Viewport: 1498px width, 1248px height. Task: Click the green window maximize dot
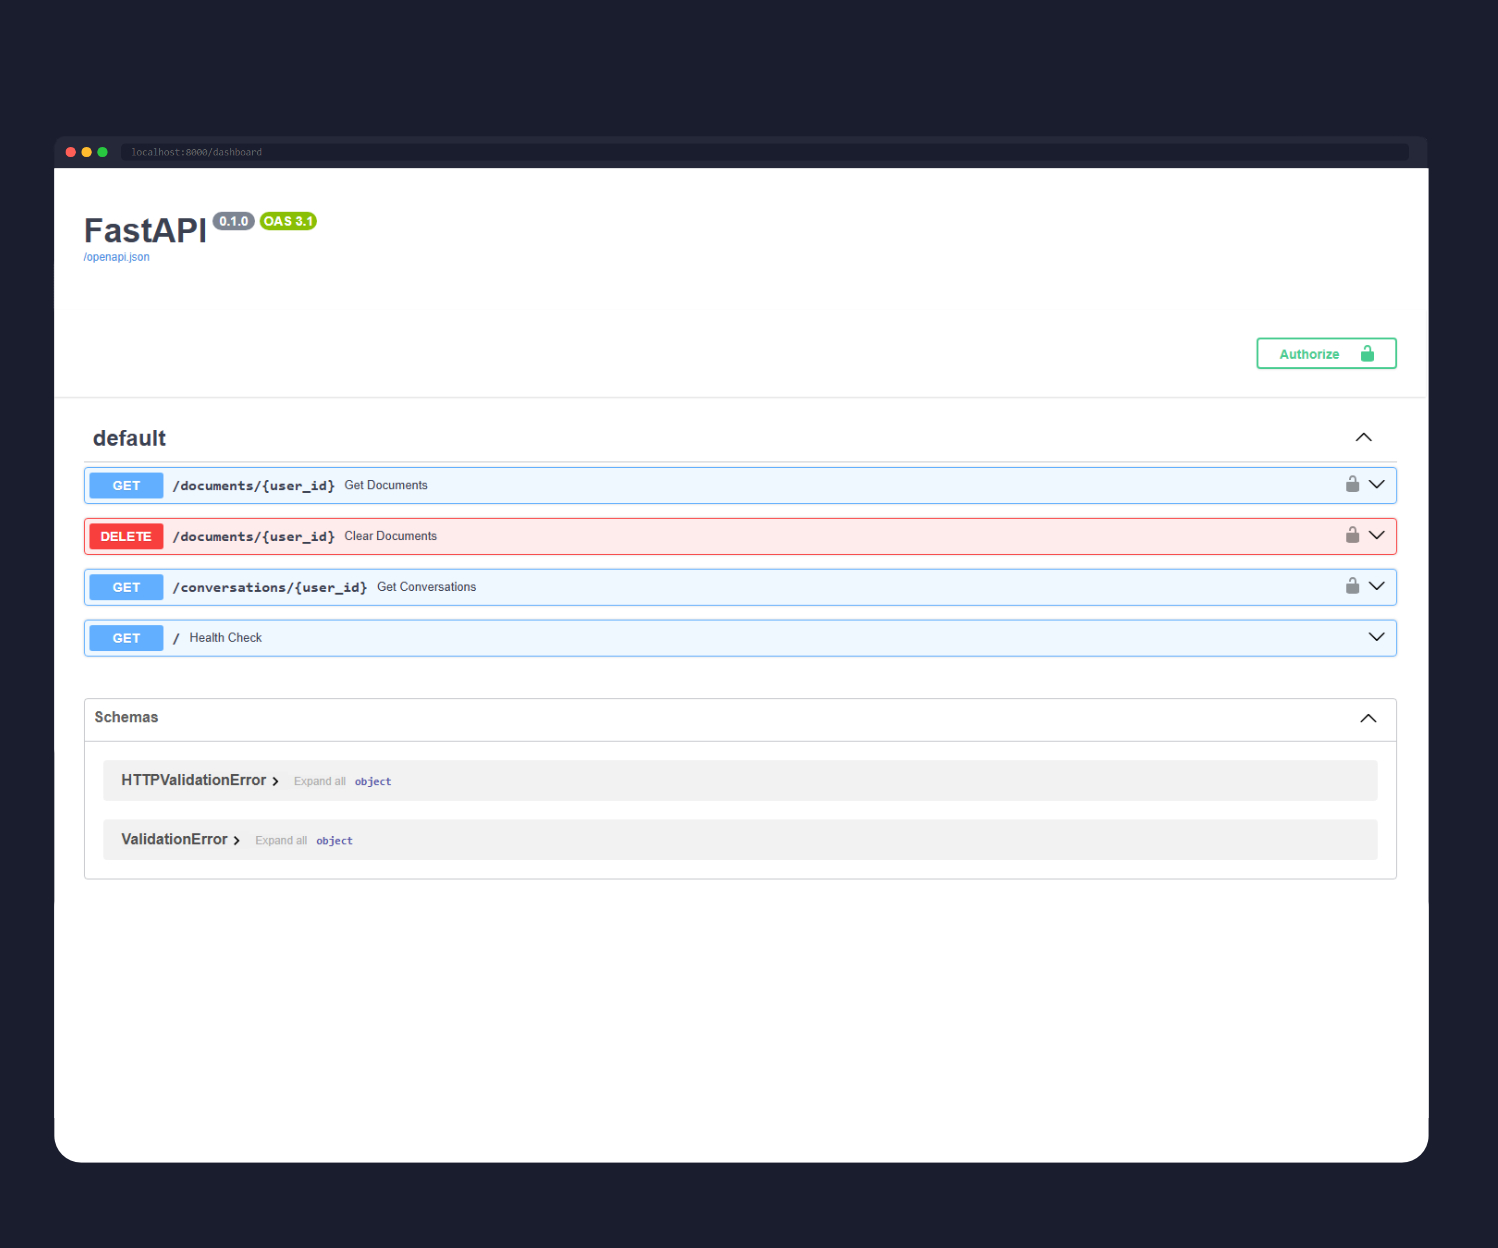click(102, 153)
